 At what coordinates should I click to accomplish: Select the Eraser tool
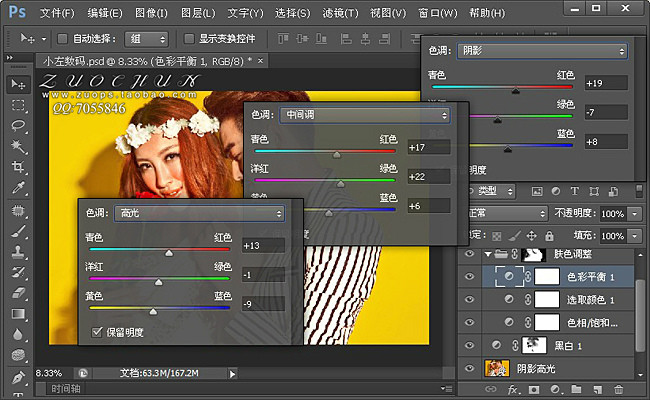pos(18,293)
